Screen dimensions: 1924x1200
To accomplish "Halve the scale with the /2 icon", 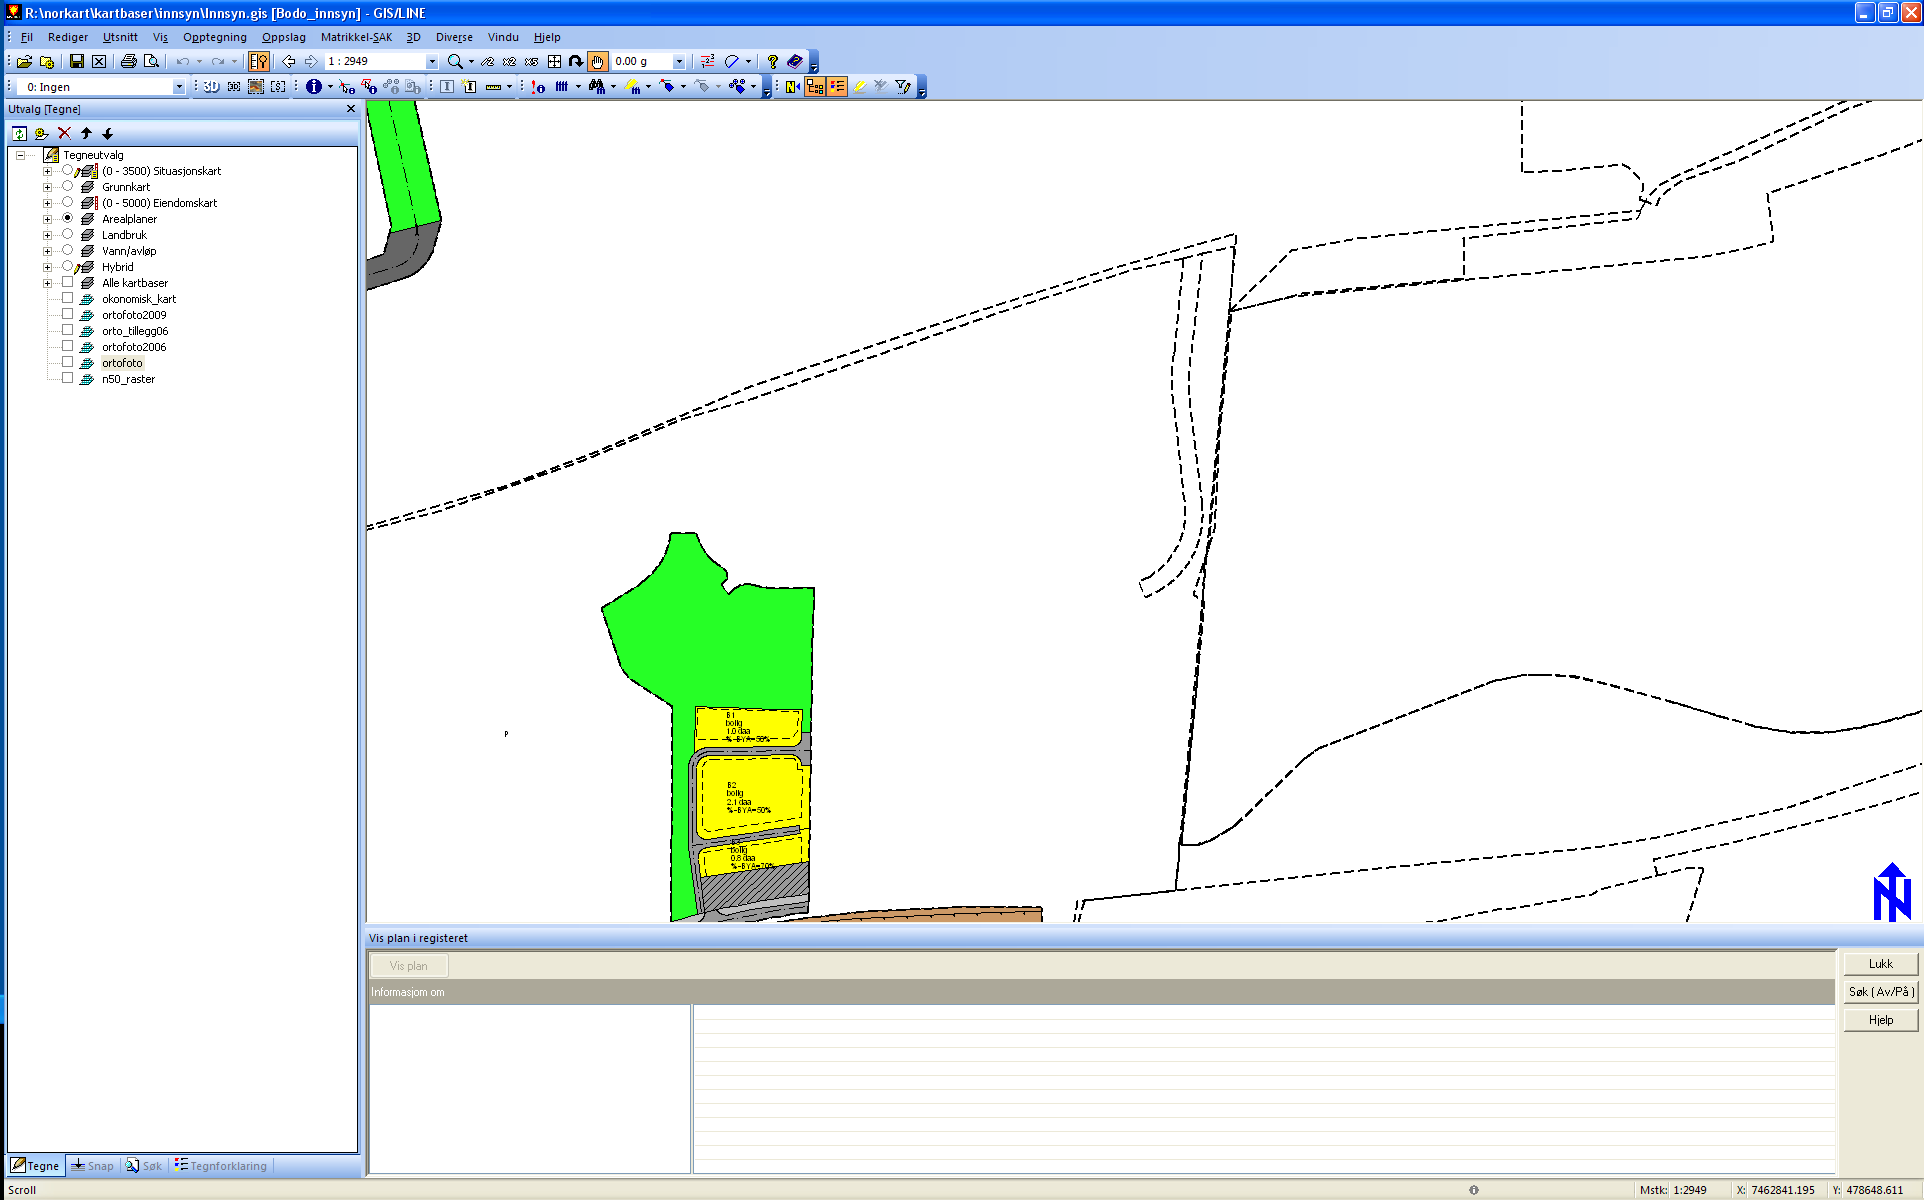I will coord(488,61).
